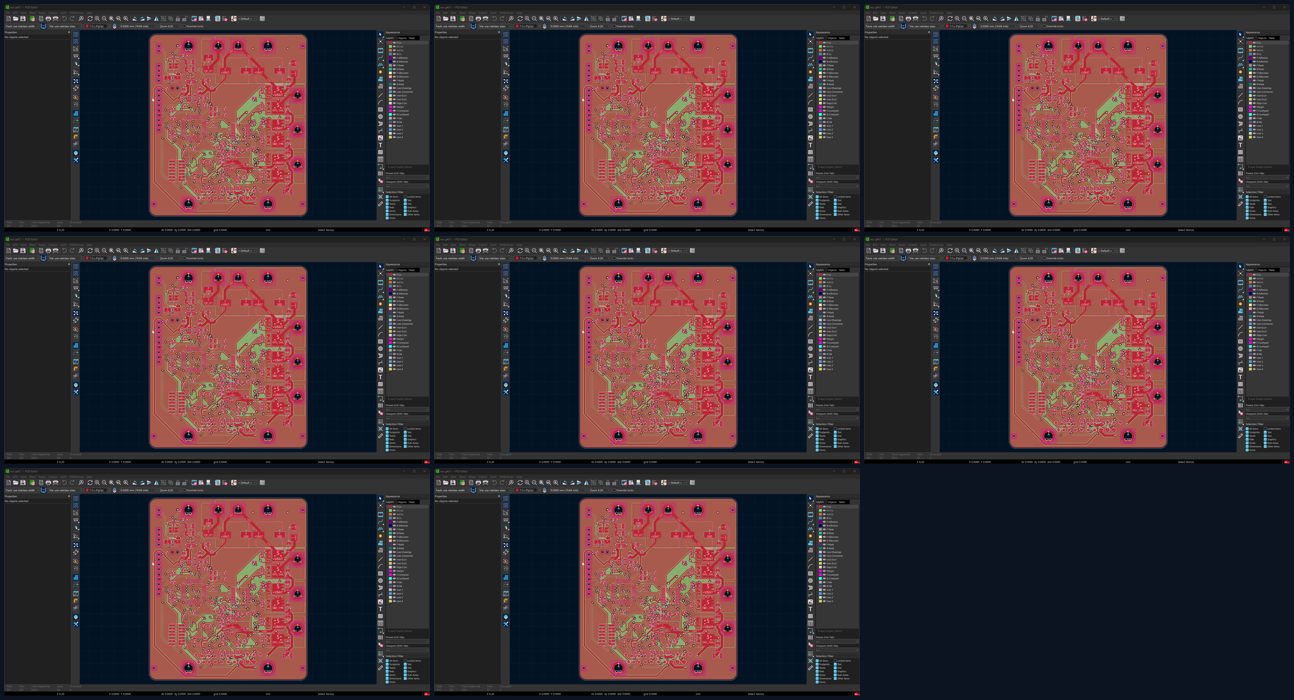The image size is (1294, 700).
Task: Click F.Cu color swatch in top-middle window
Action: (820, 42)
